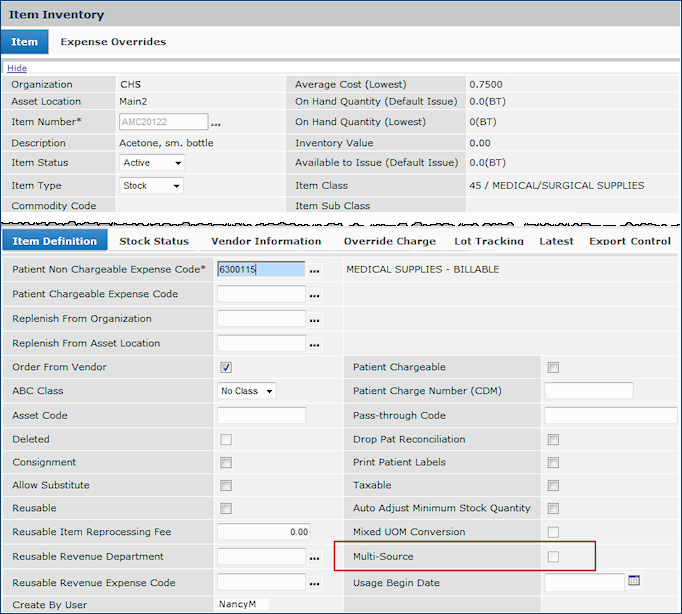
Task: Enable the Patient Chargeable checkbox
Action: coord(553,367)
